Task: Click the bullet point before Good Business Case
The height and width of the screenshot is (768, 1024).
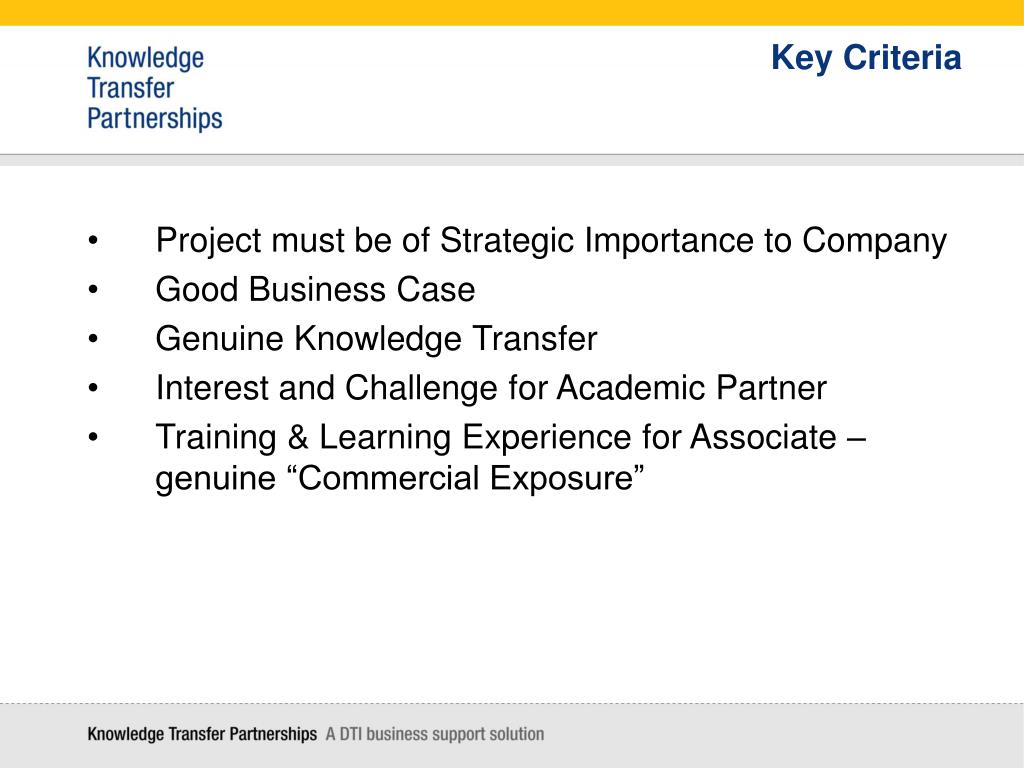Action: 93,289
